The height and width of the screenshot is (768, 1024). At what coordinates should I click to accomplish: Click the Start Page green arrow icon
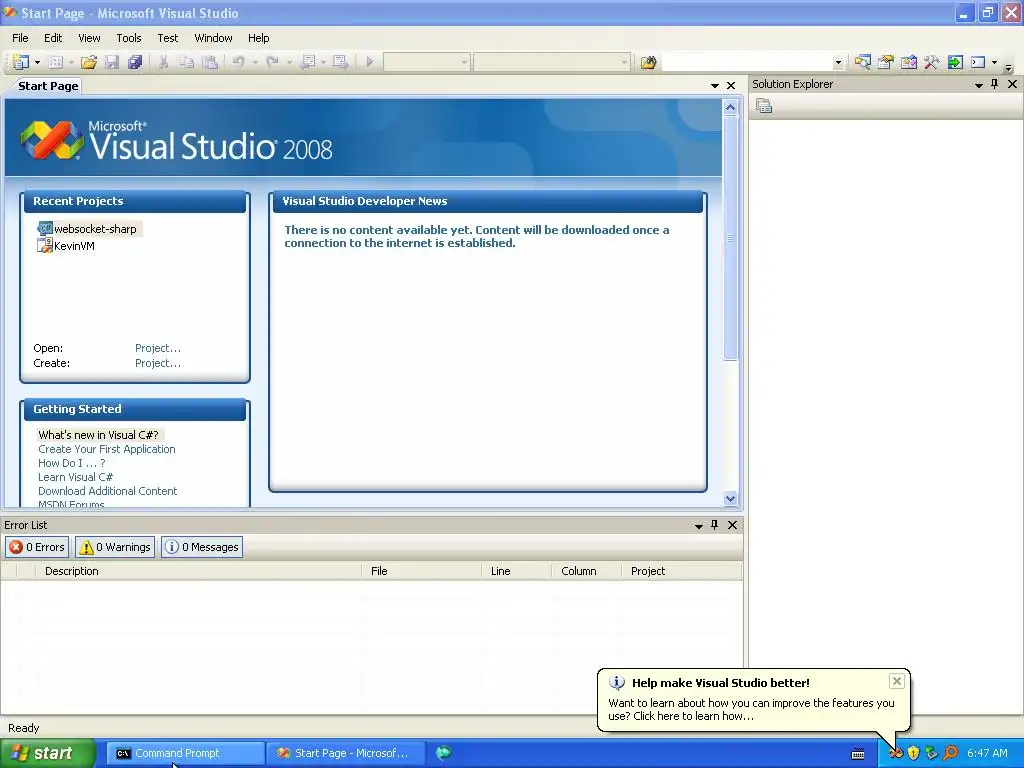955,62
